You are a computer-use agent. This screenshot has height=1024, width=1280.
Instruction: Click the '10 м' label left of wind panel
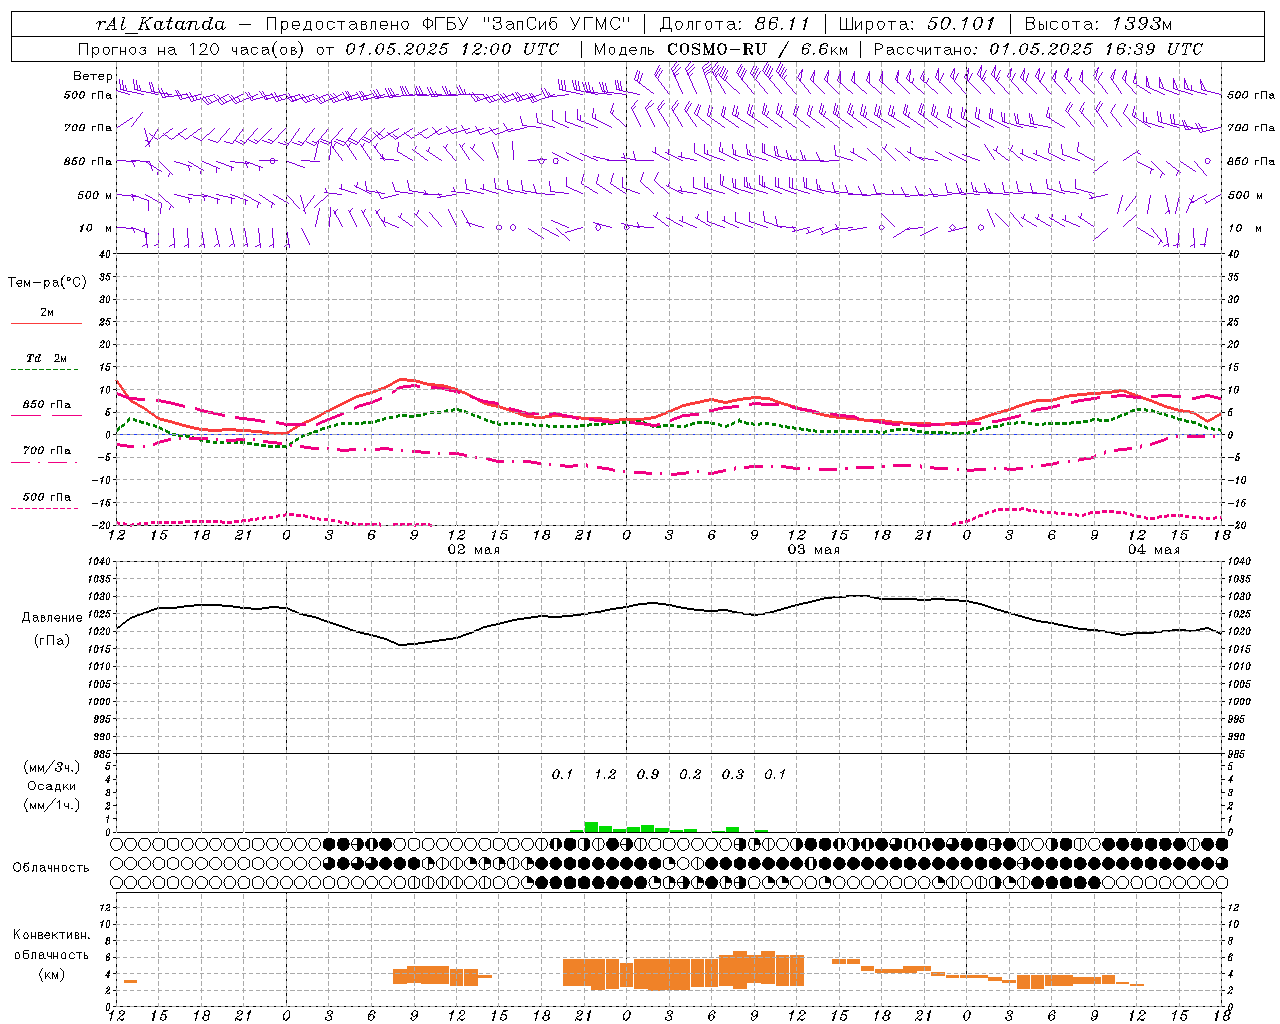96,229
